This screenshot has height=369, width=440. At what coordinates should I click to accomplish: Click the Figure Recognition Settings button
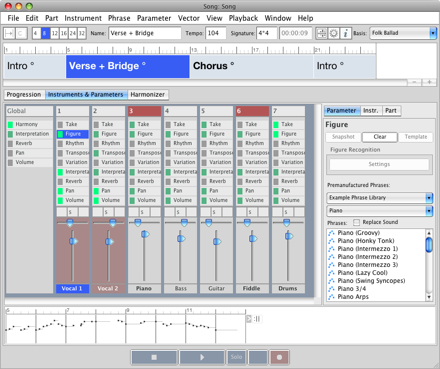[x=379, y=164]
